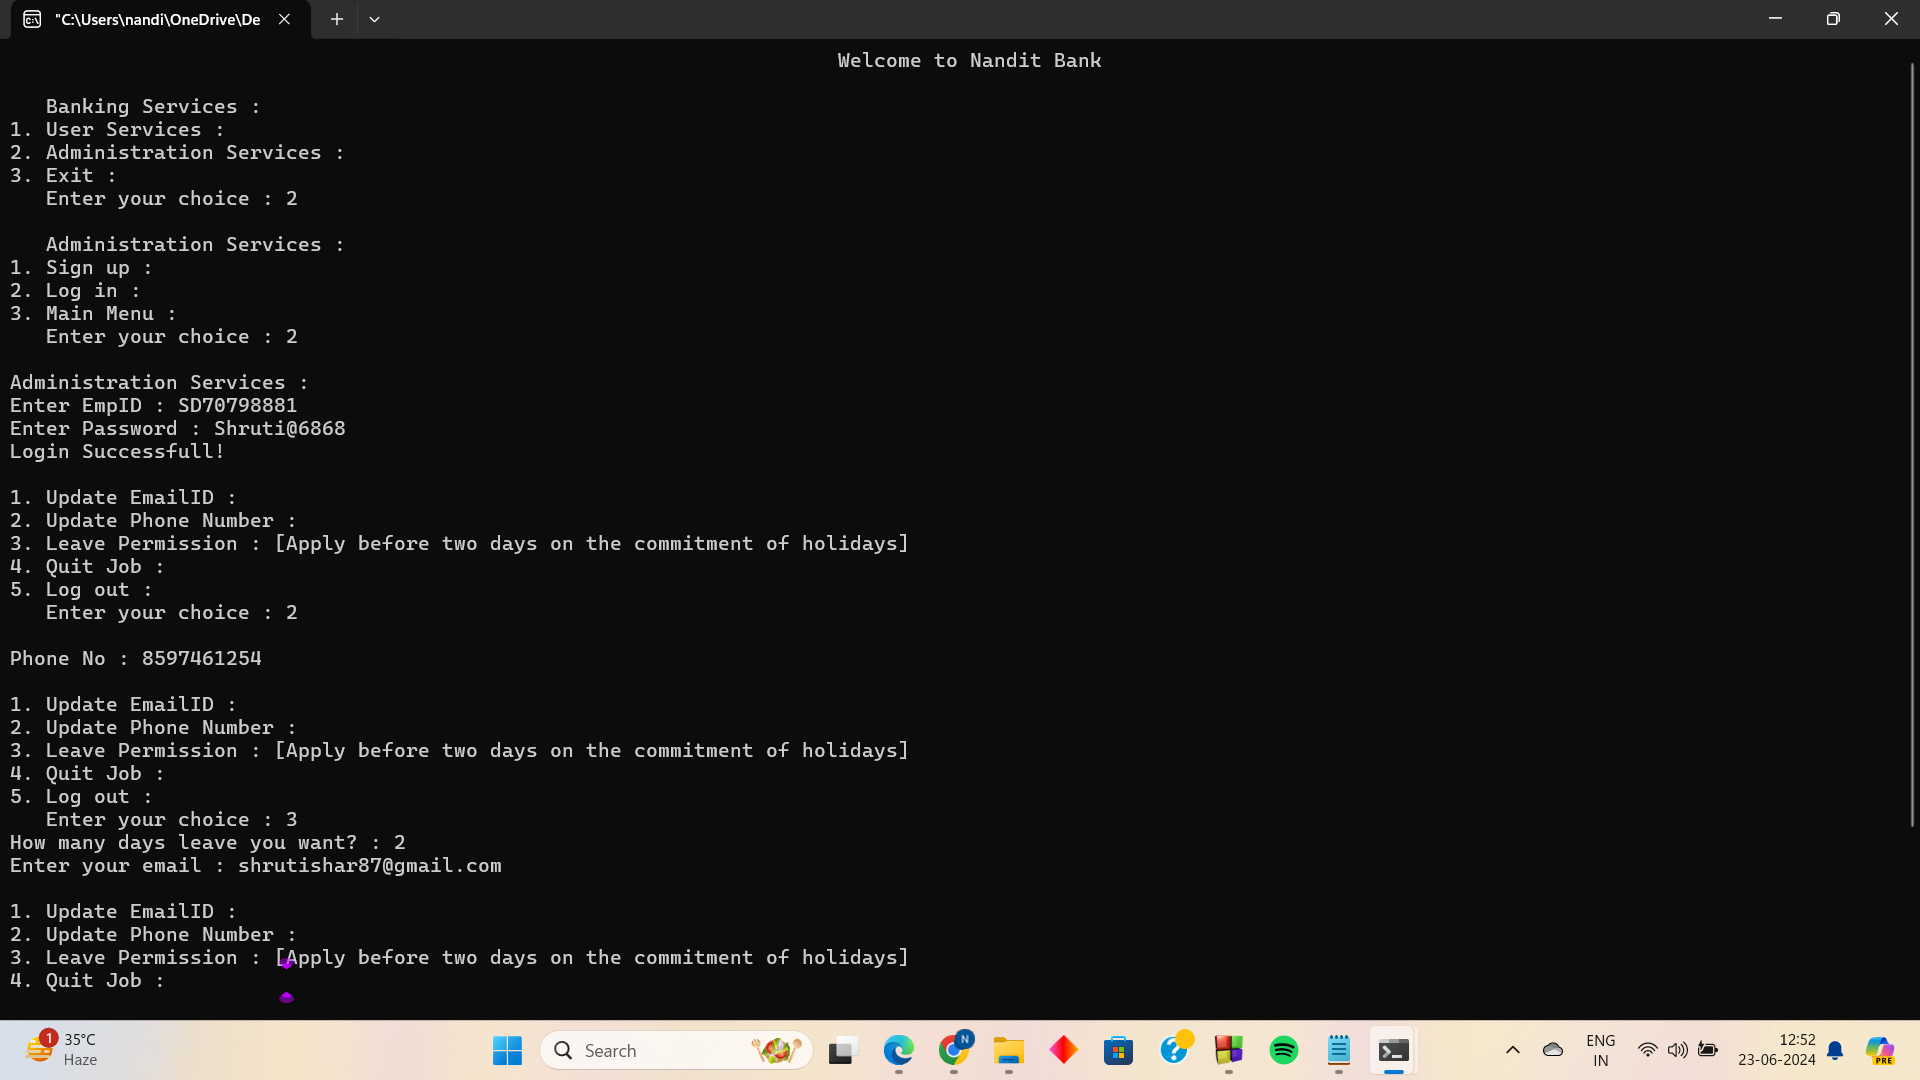
Task: Open the clock and date panel
Action: tap(1776, 1050)
